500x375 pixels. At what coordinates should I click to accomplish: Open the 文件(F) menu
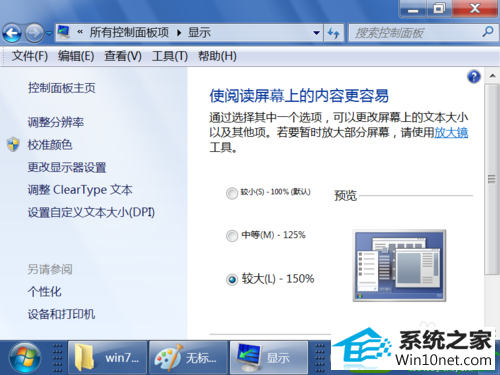[30, 56]
